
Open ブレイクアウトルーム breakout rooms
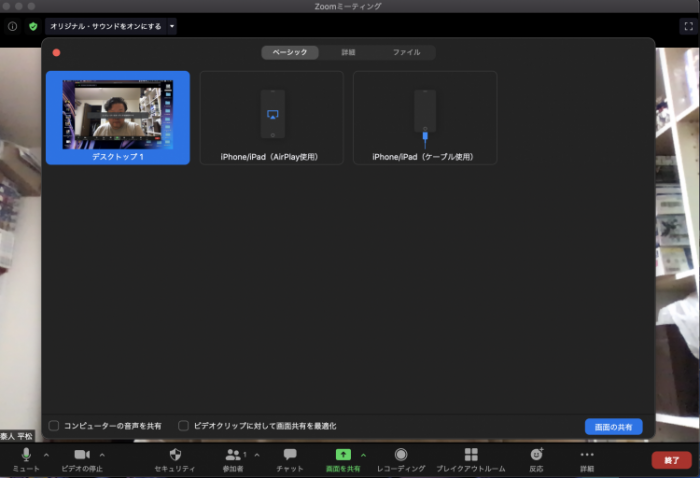point(471,460)
